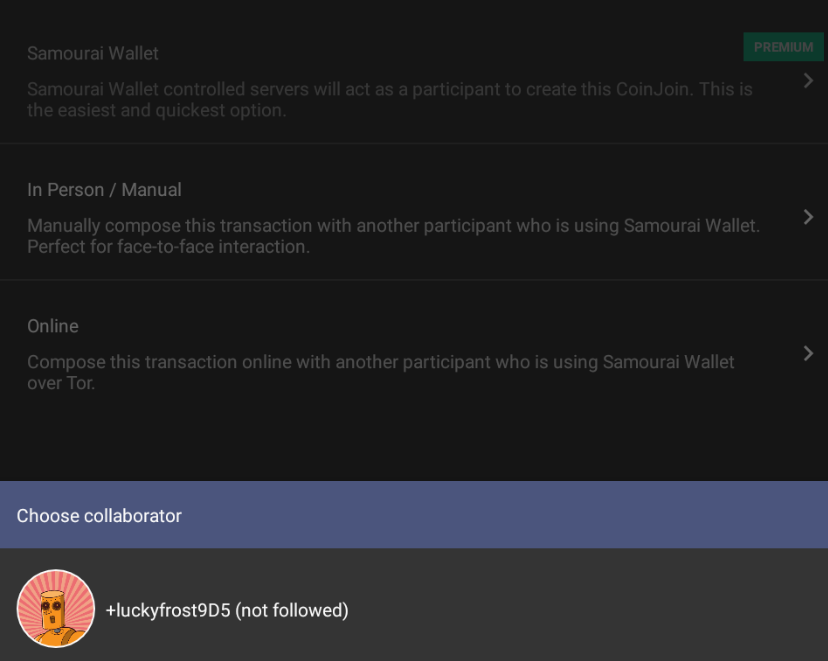Select the Samourai Wallet title
The height and width of the screenshot is (661, 828).
tap(93, 53)
